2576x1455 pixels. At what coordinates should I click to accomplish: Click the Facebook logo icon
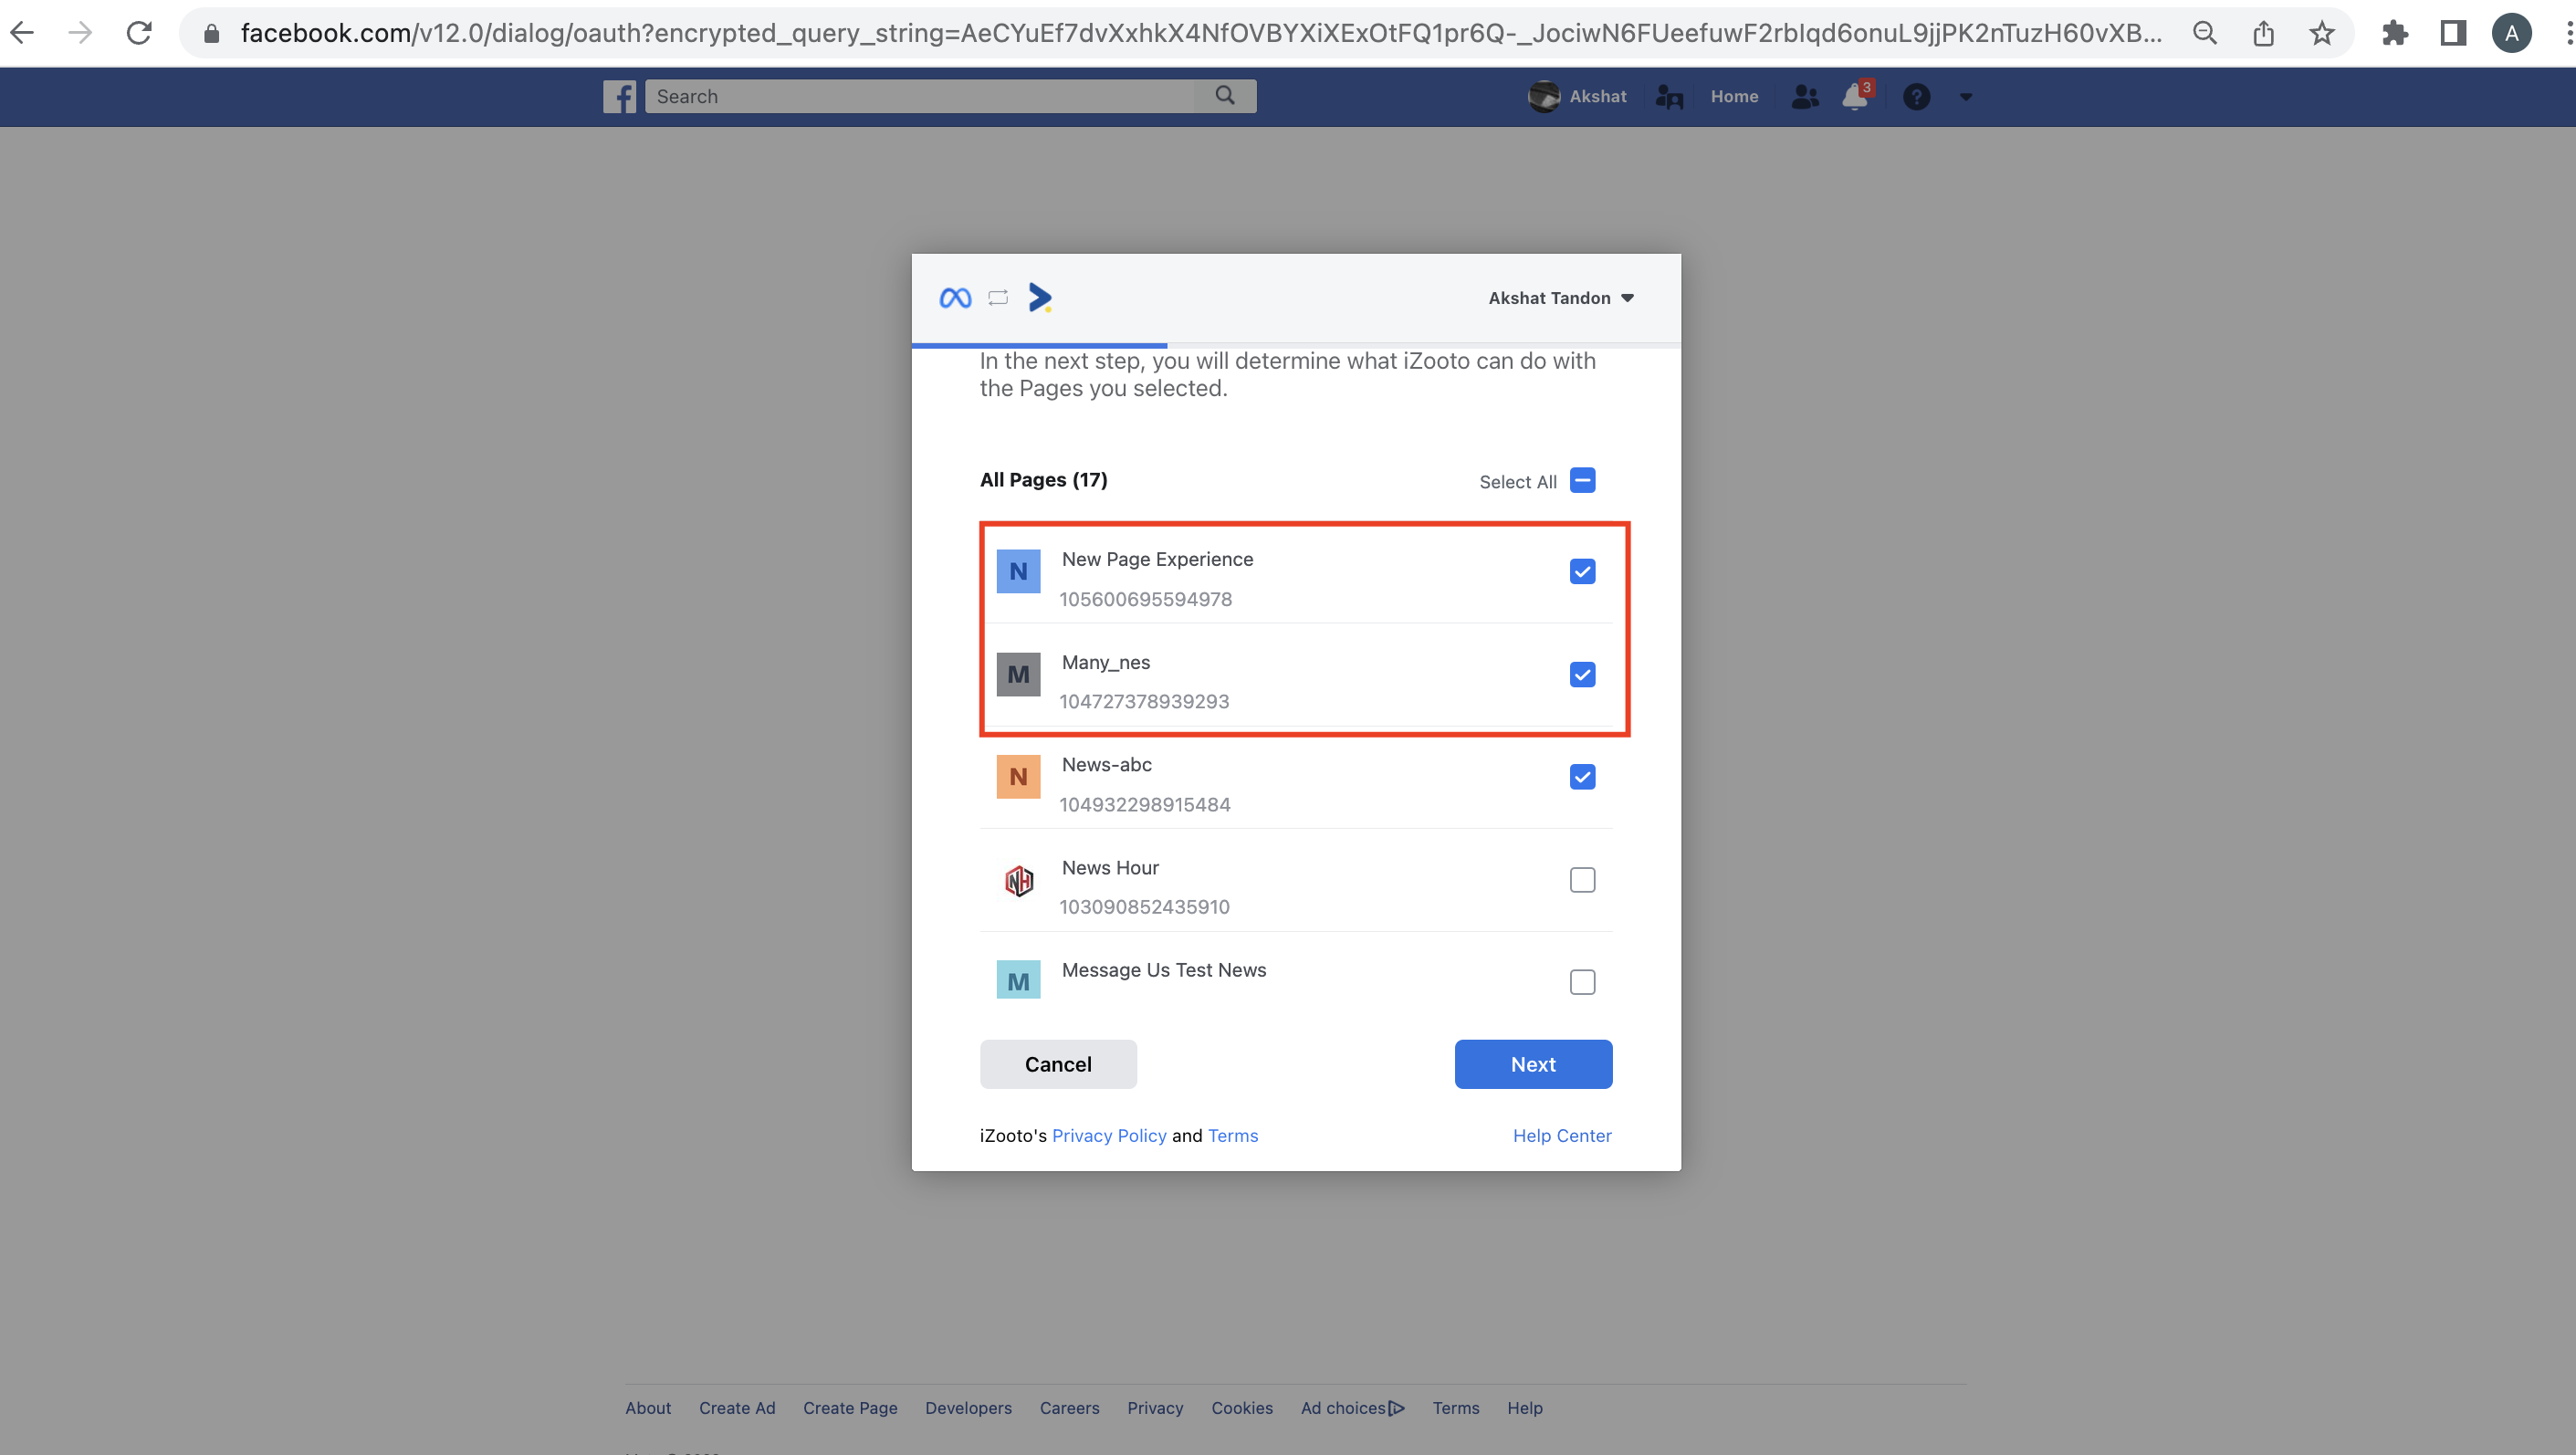pyautogui.click(x=619, y=96)
